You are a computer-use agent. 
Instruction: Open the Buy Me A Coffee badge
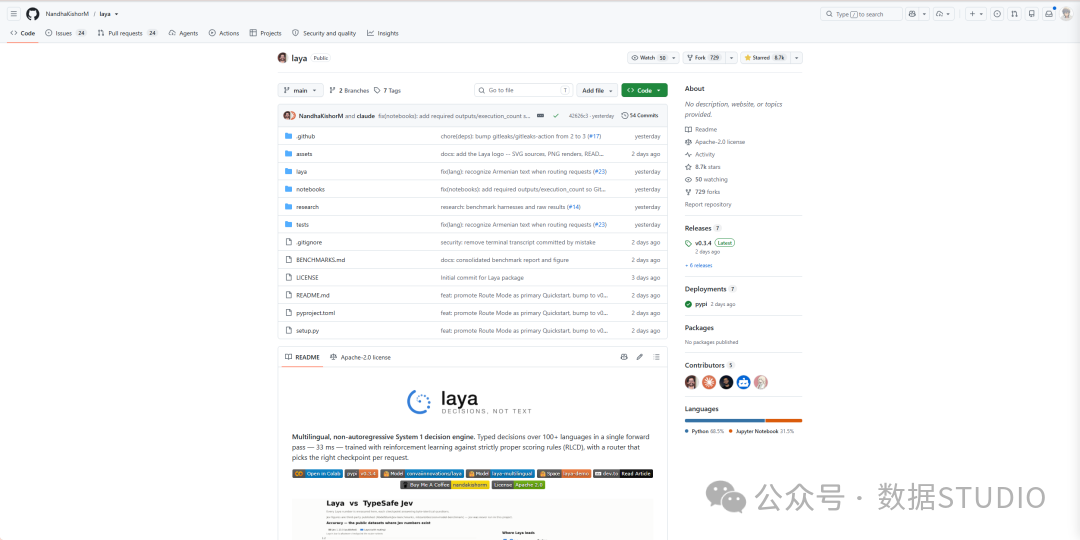[445, 485]
